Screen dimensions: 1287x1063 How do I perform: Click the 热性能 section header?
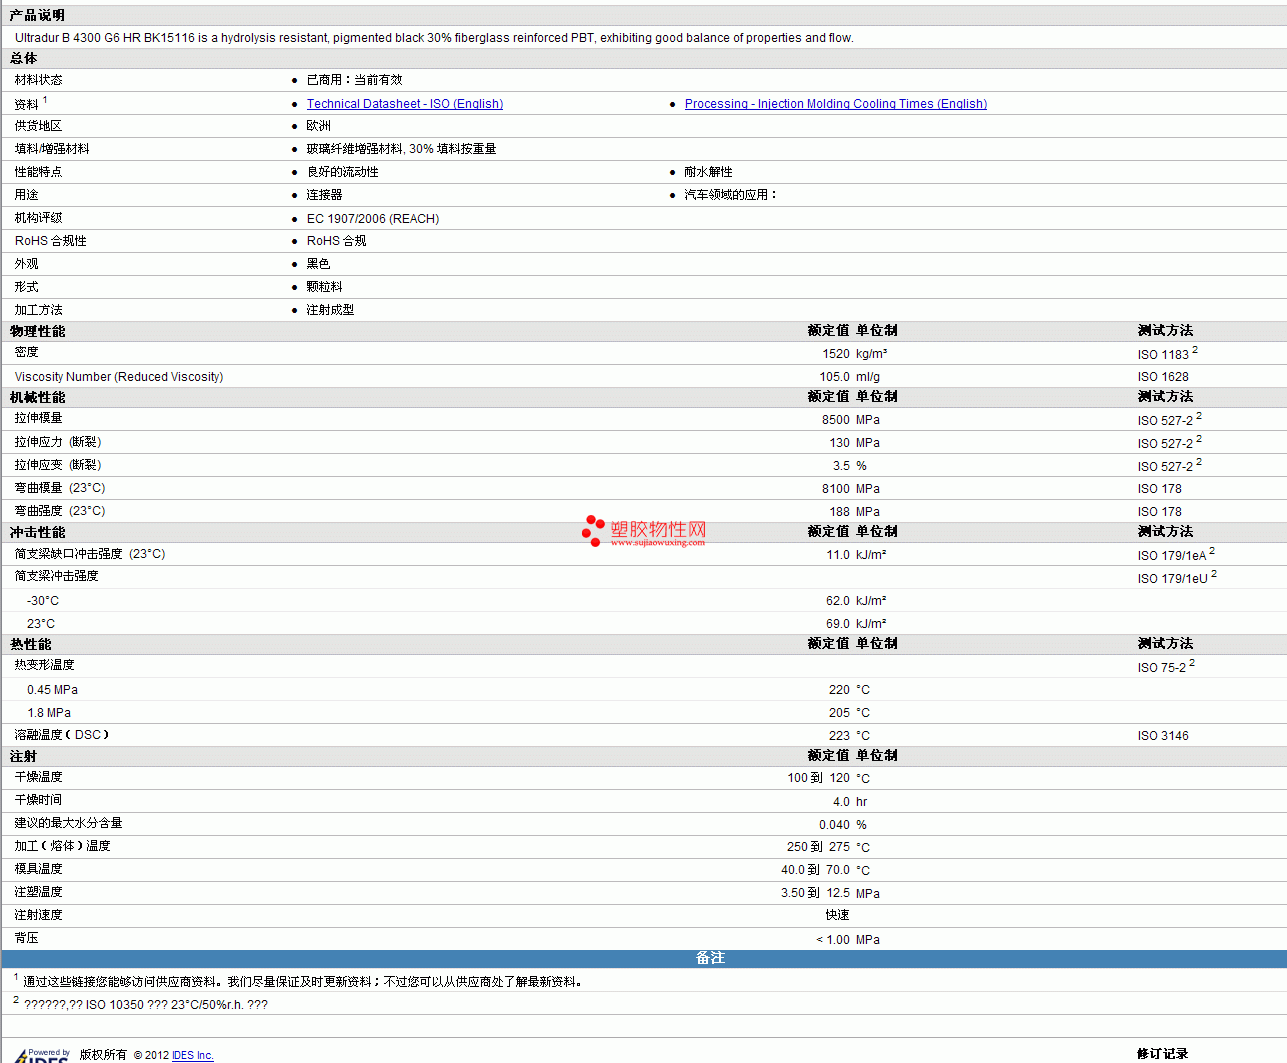point(30,645)
